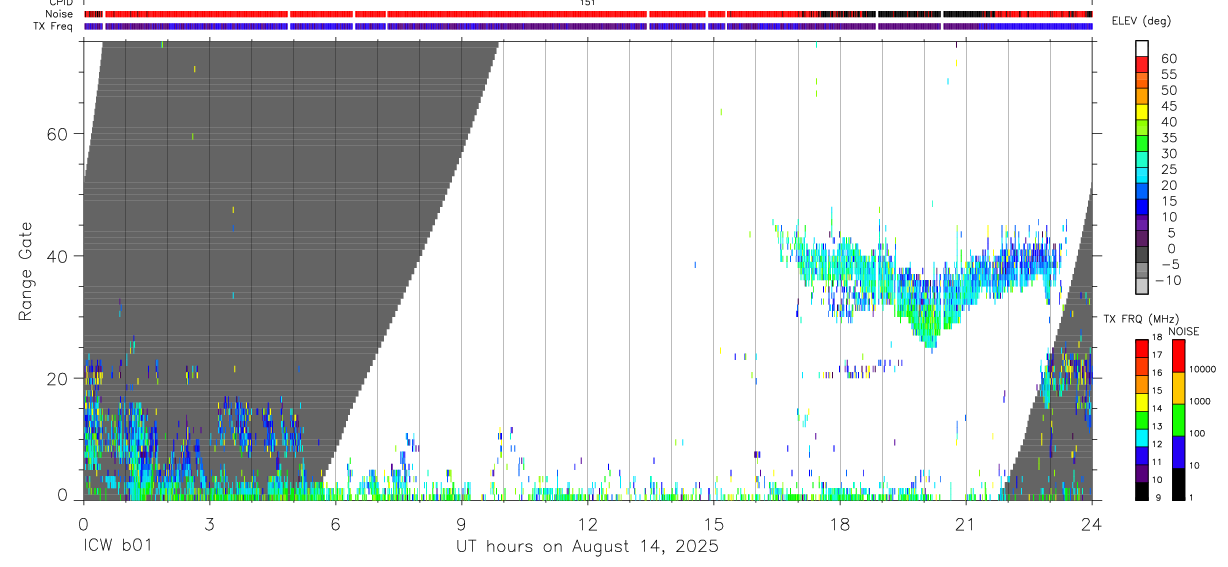Image resolution: width=1228 pixels, height=567 pixels.
Task: Click the 35 value on ELEV legend
Action: tap(1168, 138)
